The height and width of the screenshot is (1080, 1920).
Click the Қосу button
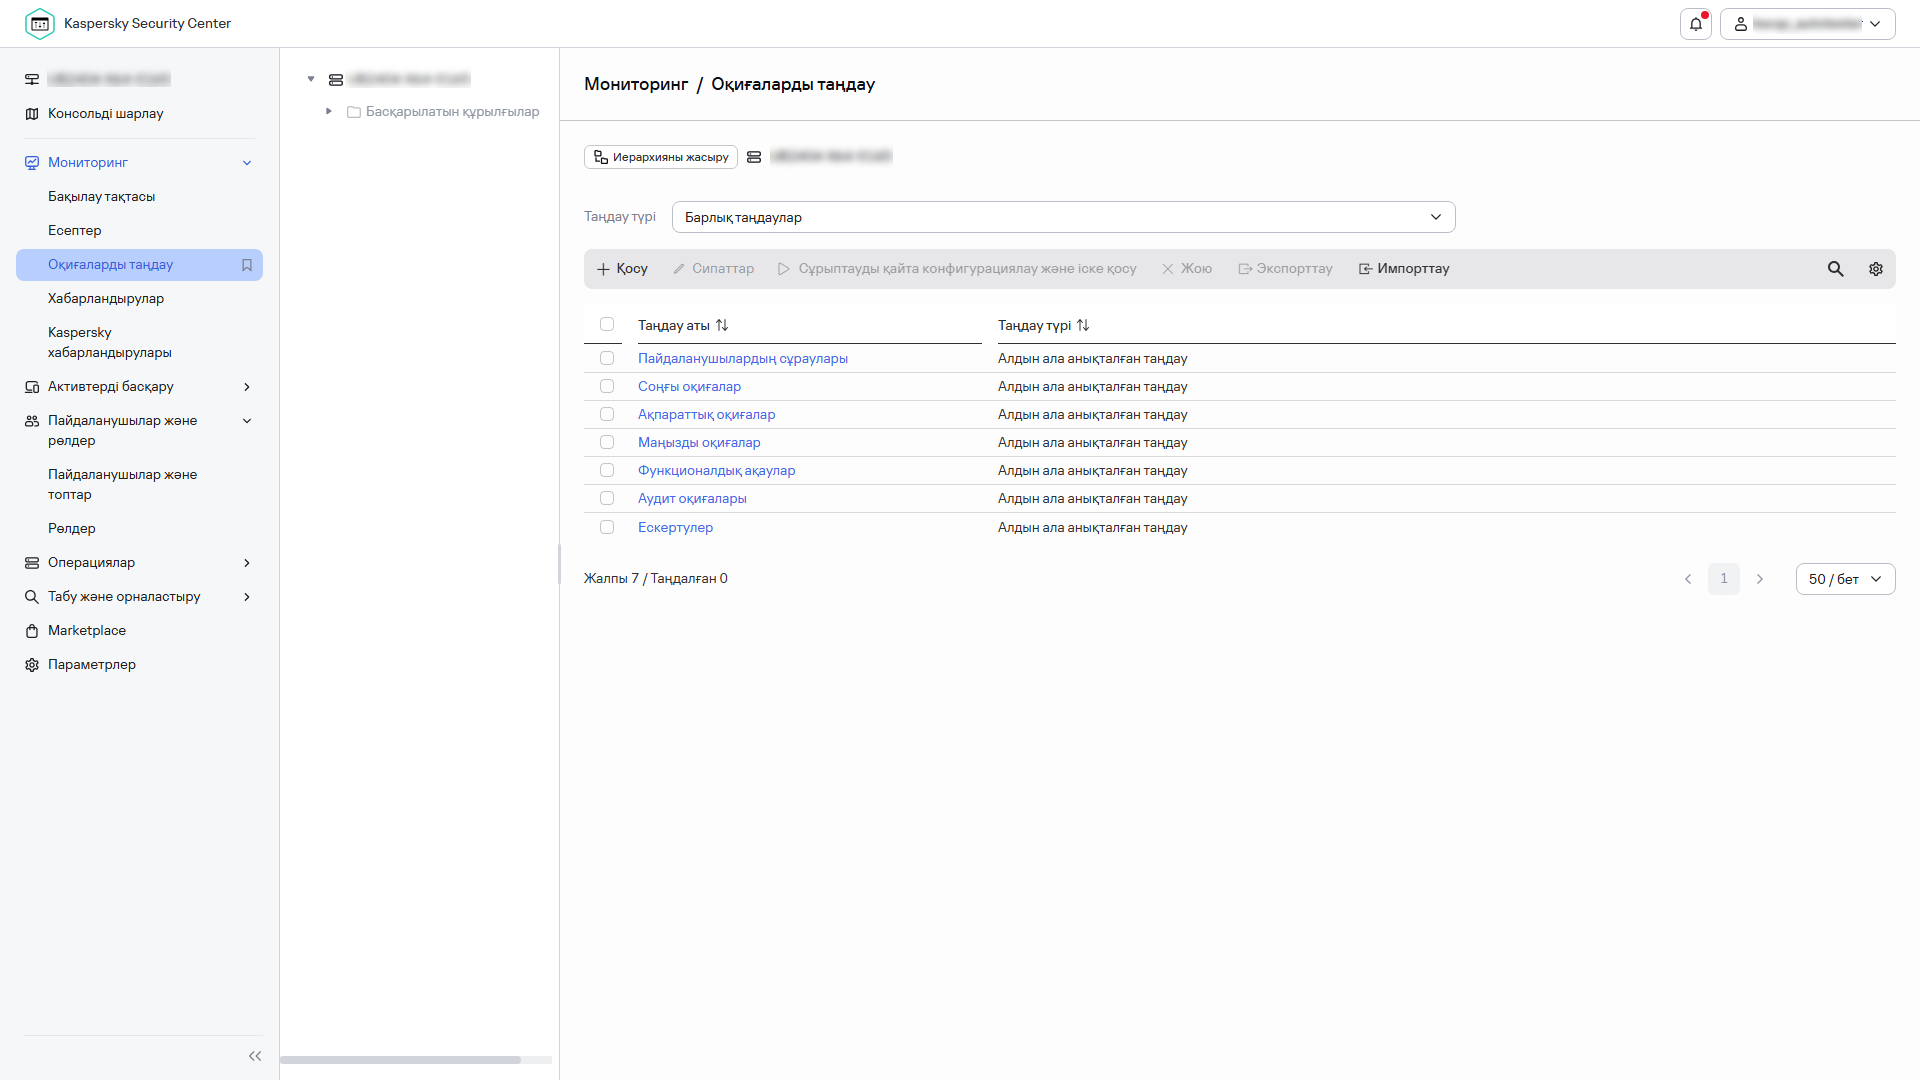click(622, 269)
